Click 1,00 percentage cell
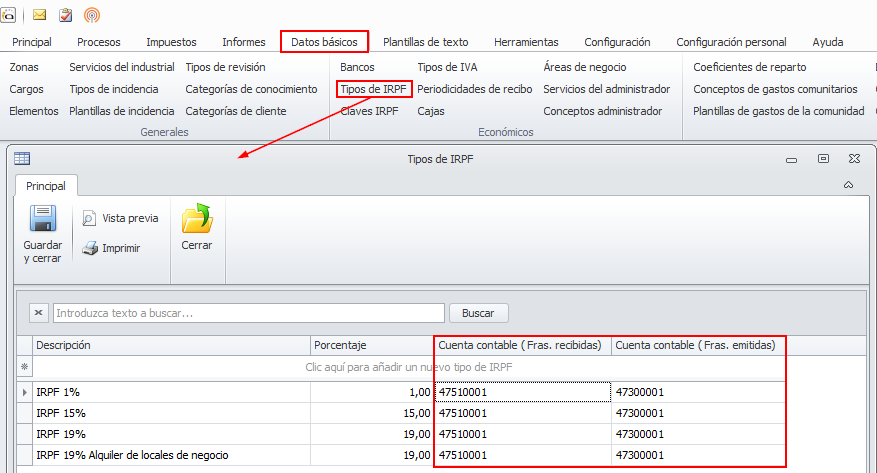 coord(372,392)
